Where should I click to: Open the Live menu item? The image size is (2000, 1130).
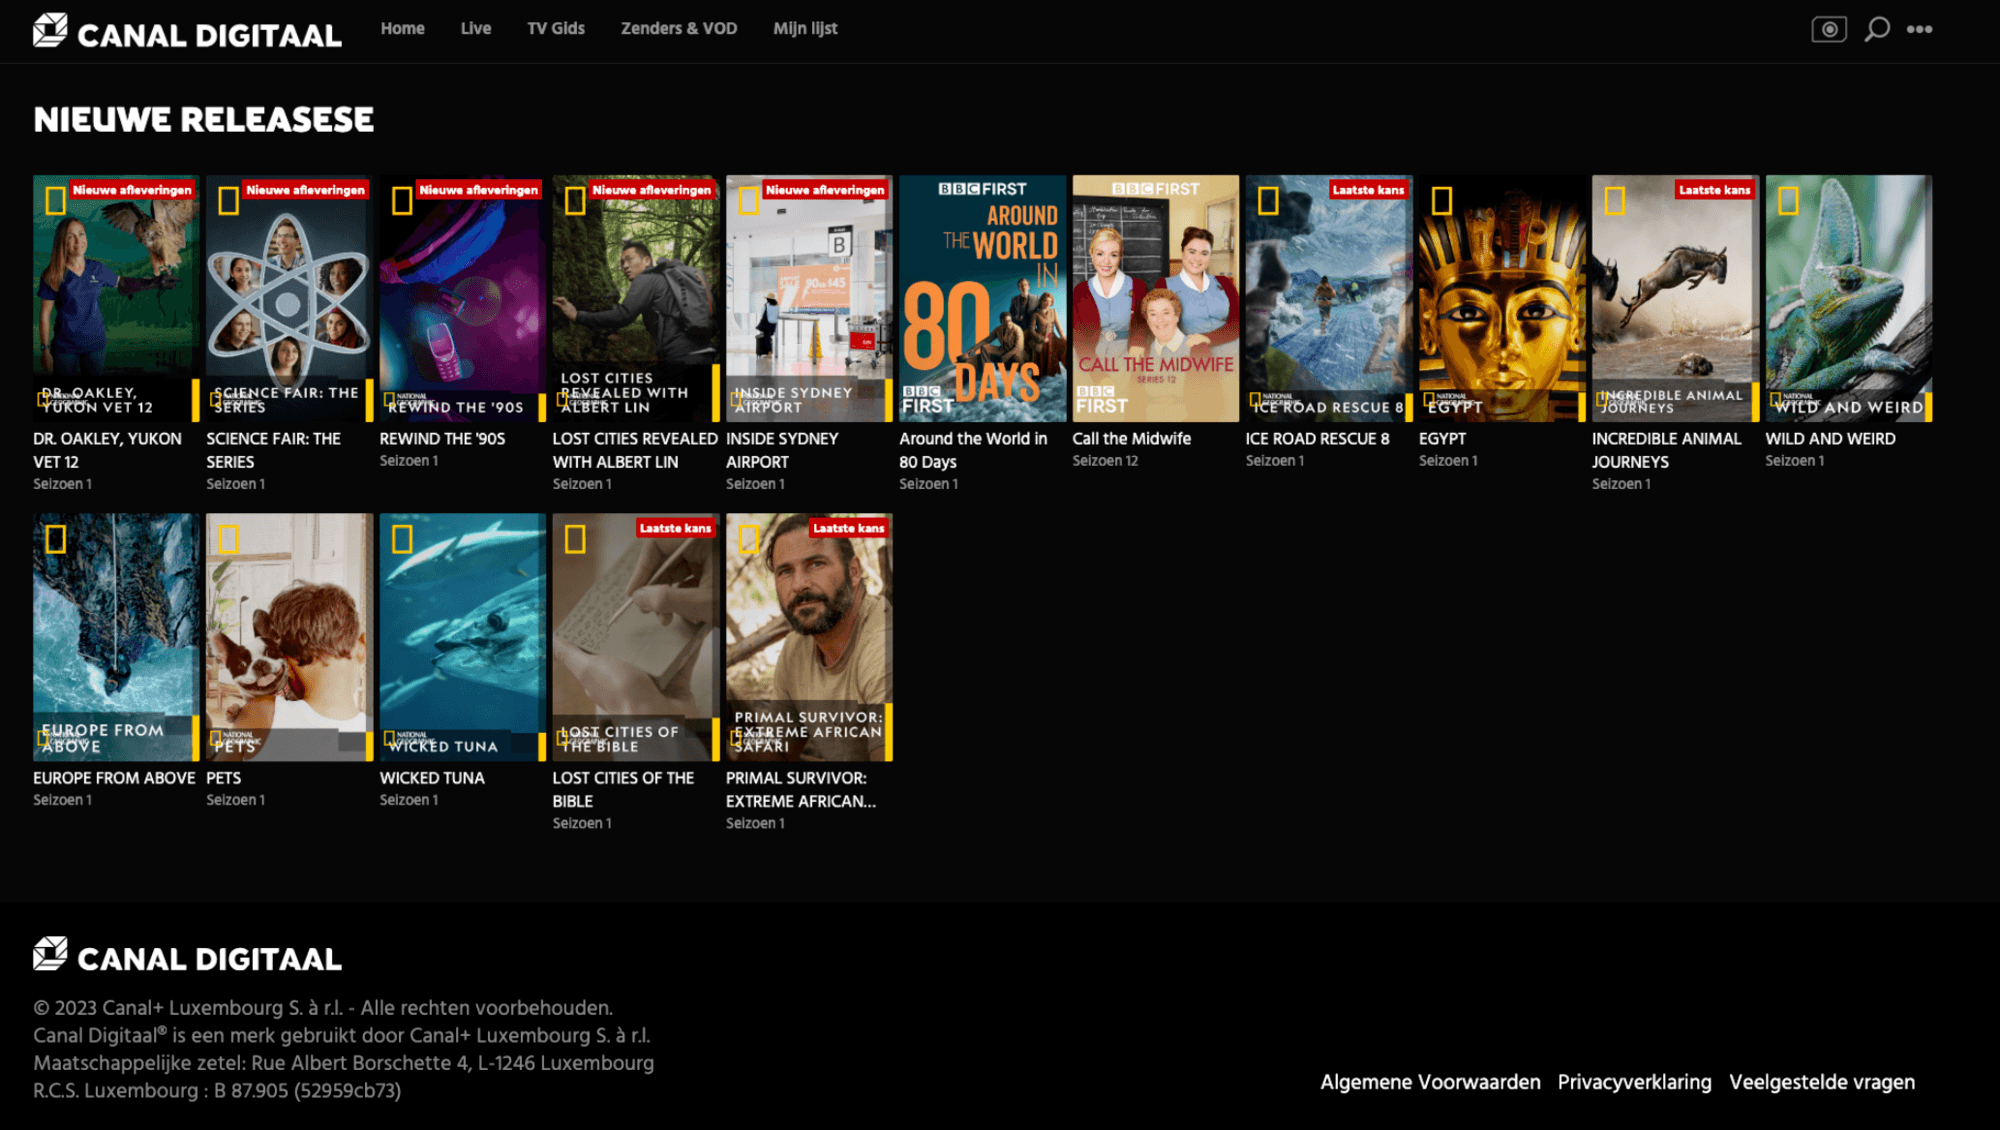[476, 28]
